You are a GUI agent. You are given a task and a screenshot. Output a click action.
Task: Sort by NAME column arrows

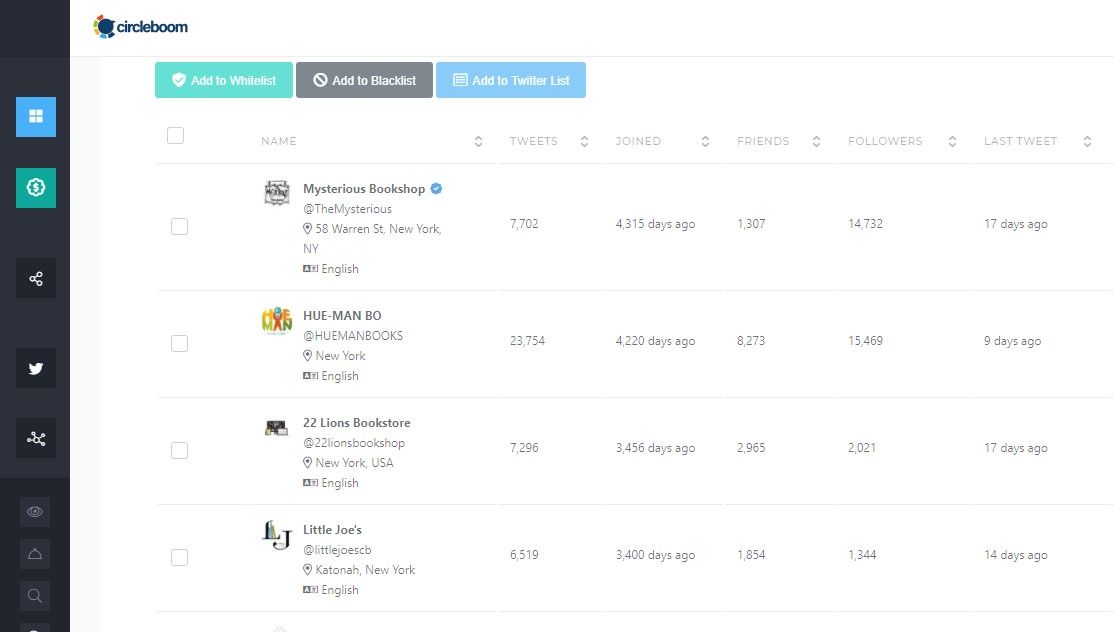(479, 141)
